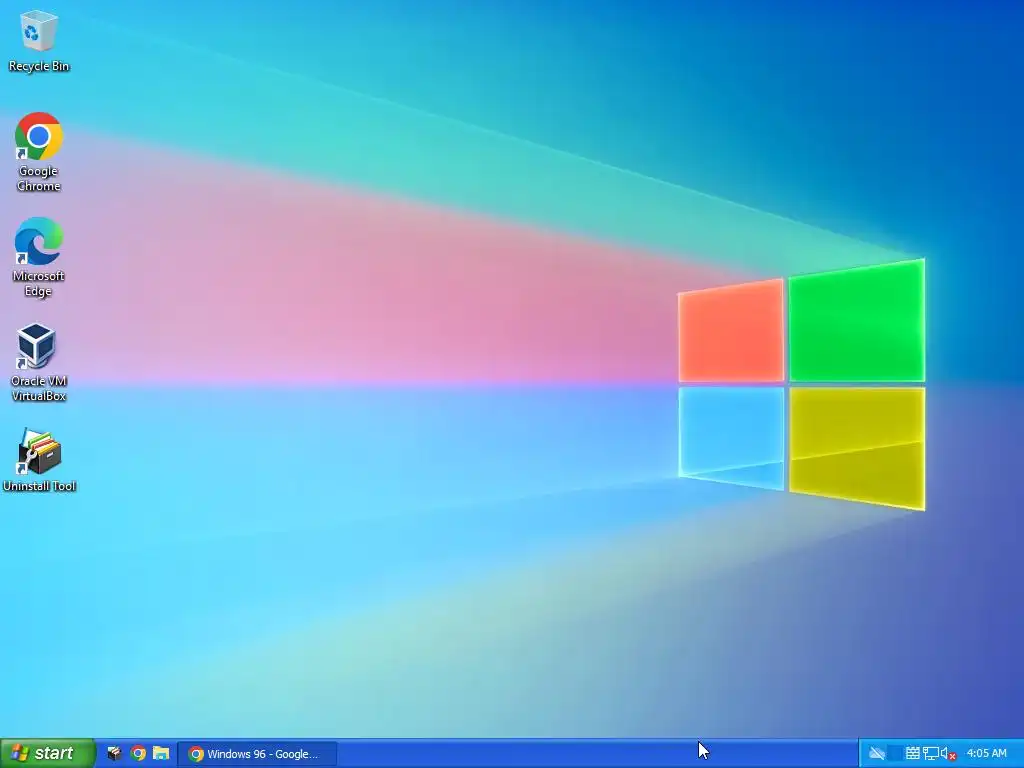Open File Explorer from quick launch

click(x=161, y=754)
